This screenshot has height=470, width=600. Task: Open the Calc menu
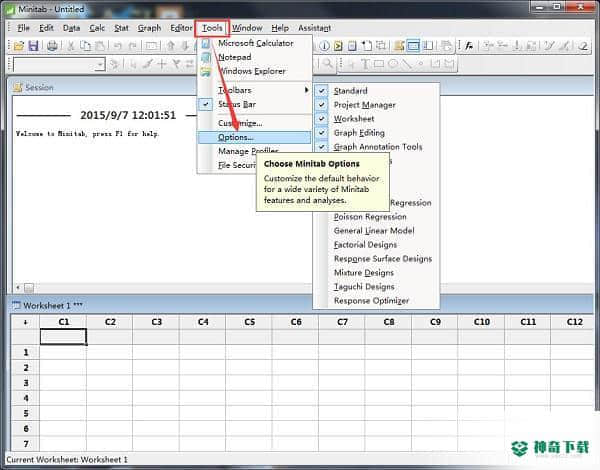(x=97, y=28)
